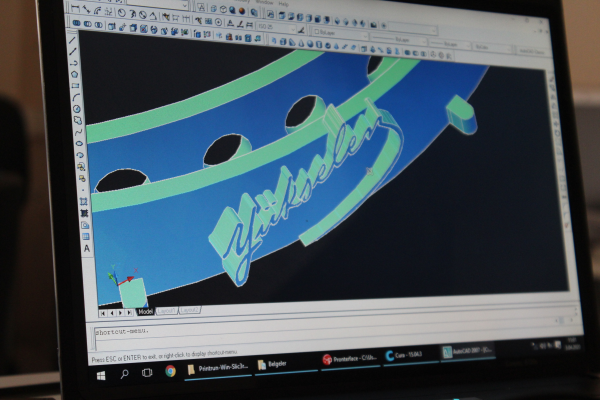Click the first-tab navigation arrow beside Model
The image size is (600, 400).
[x=103, y=313]
